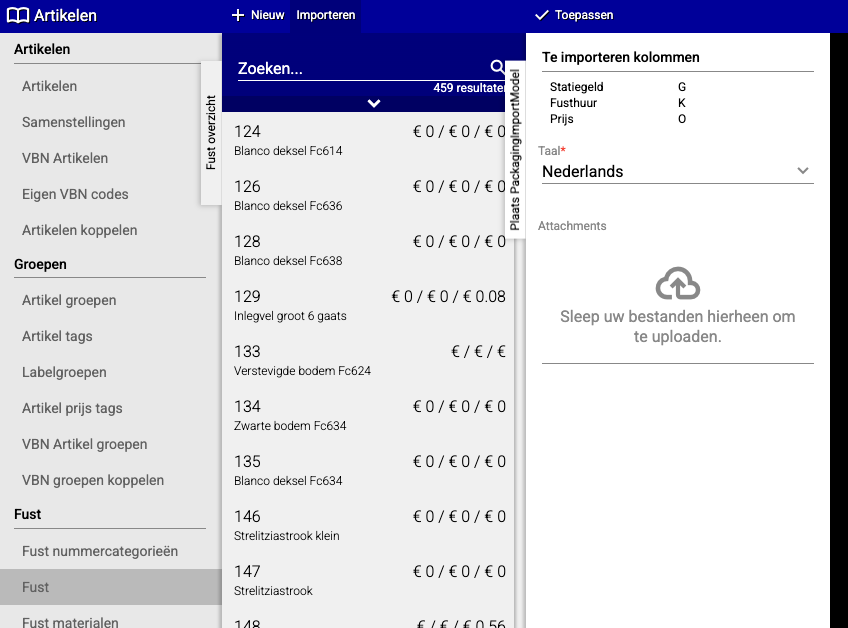Select Artikelen koppelen menu item
The width and height of the screenshot is (848, 628).
80,230
